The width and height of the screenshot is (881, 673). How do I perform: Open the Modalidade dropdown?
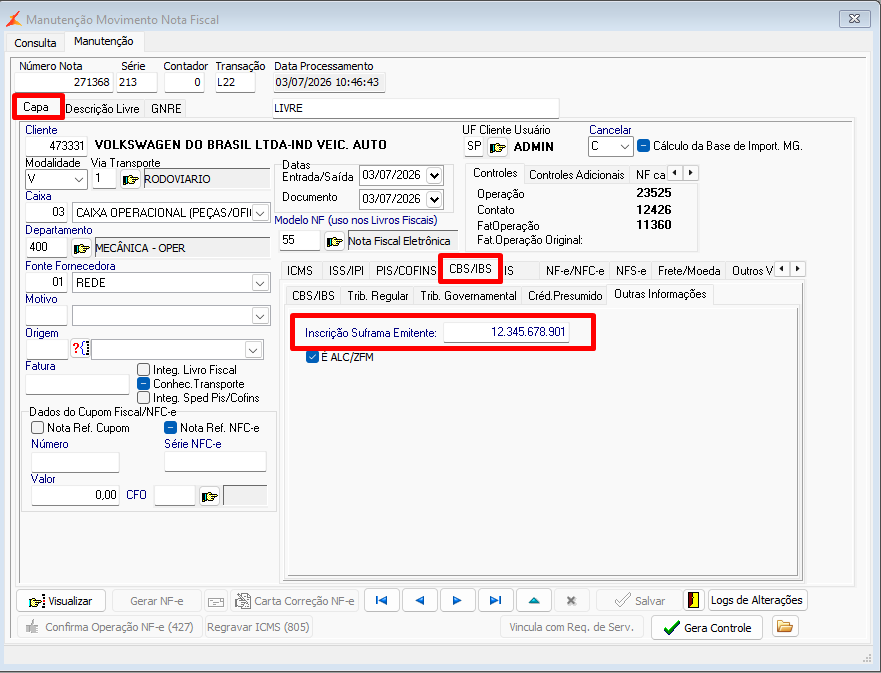pos(79,179)
